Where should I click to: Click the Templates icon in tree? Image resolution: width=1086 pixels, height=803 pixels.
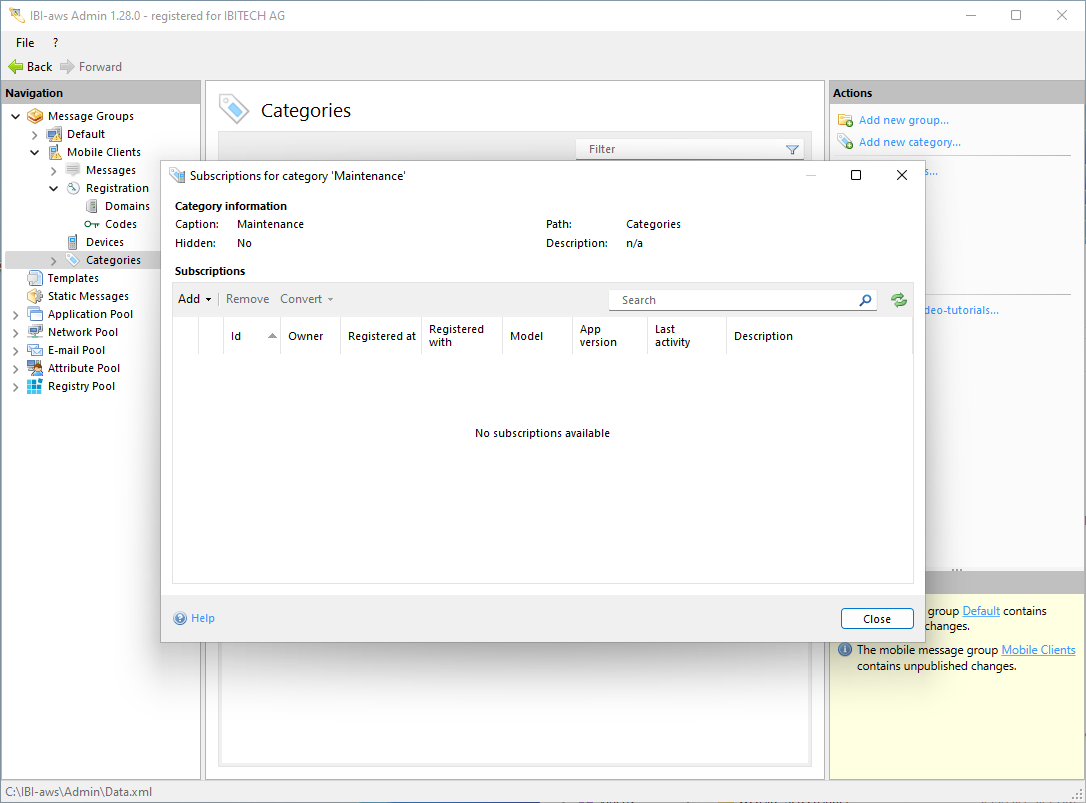(35, 278)
